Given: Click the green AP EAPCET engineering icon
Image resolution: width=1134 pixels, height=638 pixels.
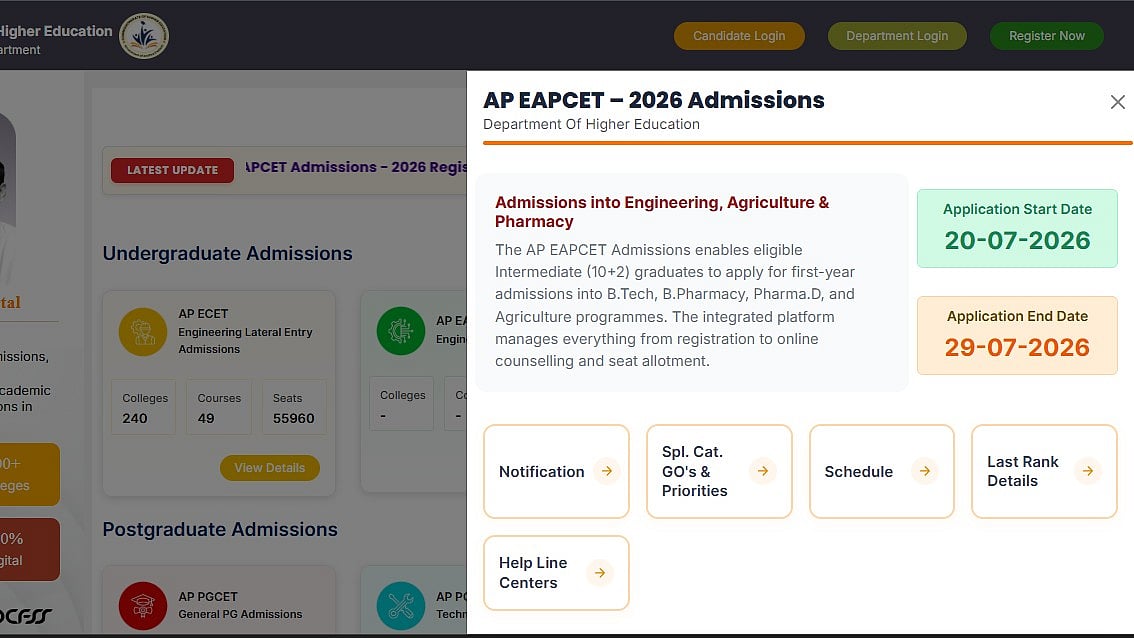Looking at the screenshot, I should [401, 331].
